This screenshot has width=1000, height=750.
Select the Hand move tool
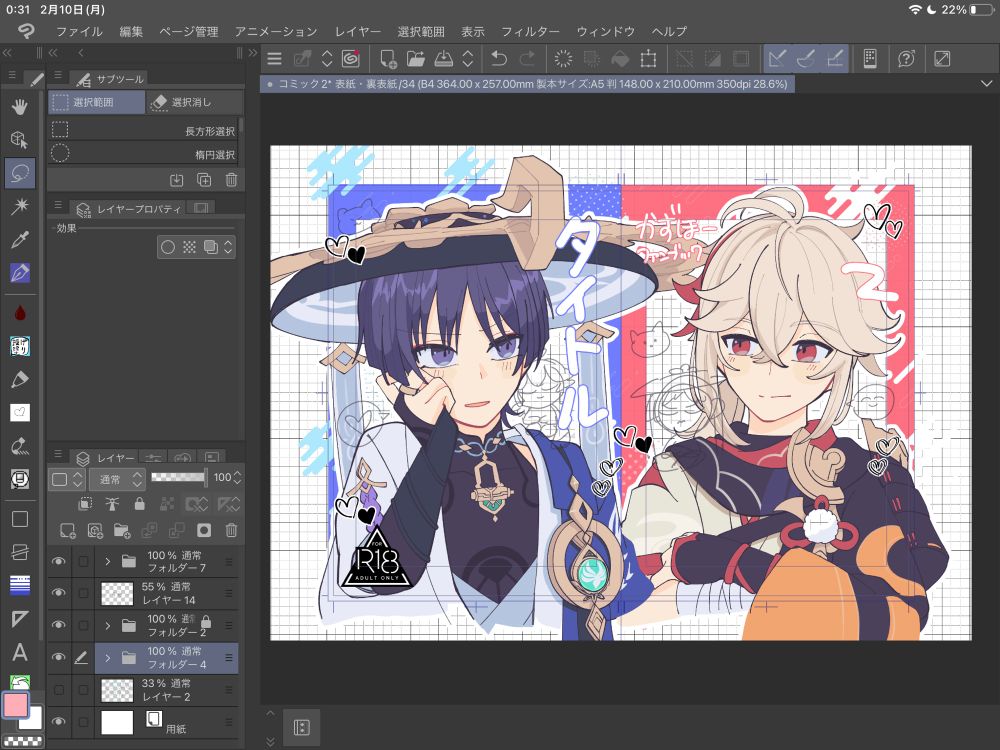[x=20, y=107]
